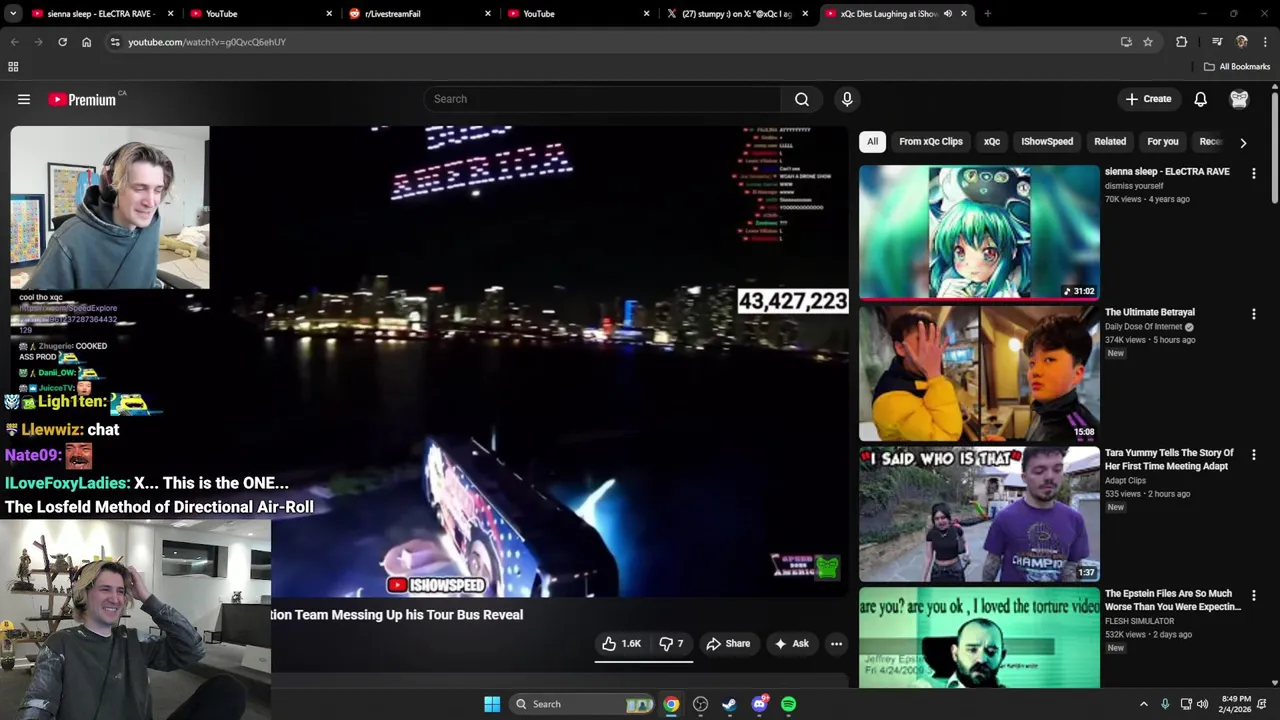Open FLESH SIMULATOR channel link
The width and height of the screenshot is (1280, 720).
[x=1139, y=621]
